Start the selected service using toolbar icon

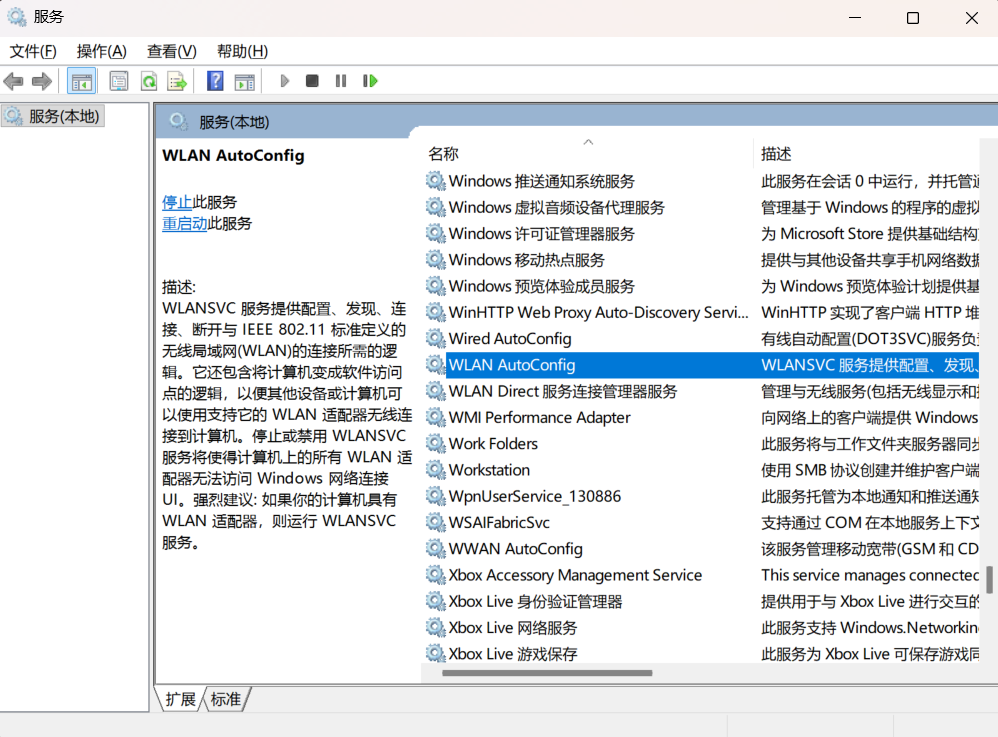[x=284, y=80]
